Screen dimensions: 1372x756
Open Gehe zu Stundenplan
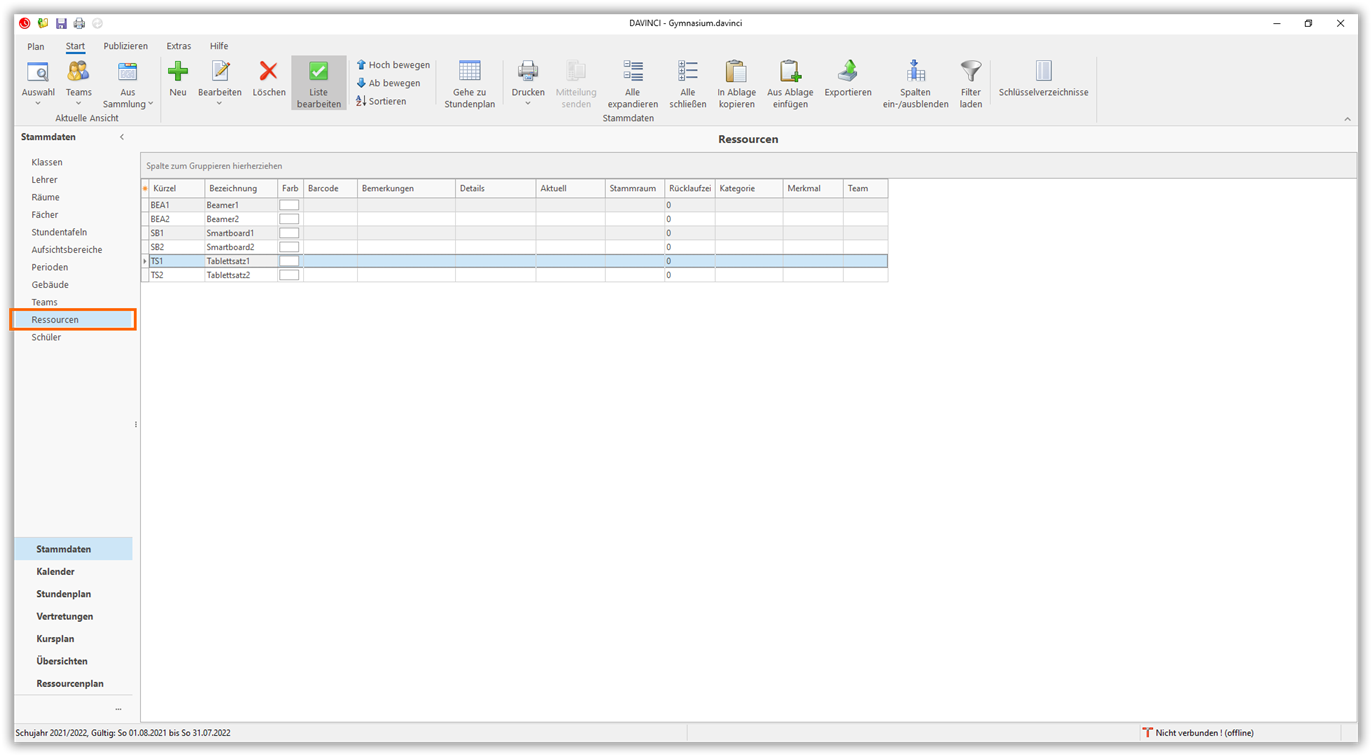(469, 82)
